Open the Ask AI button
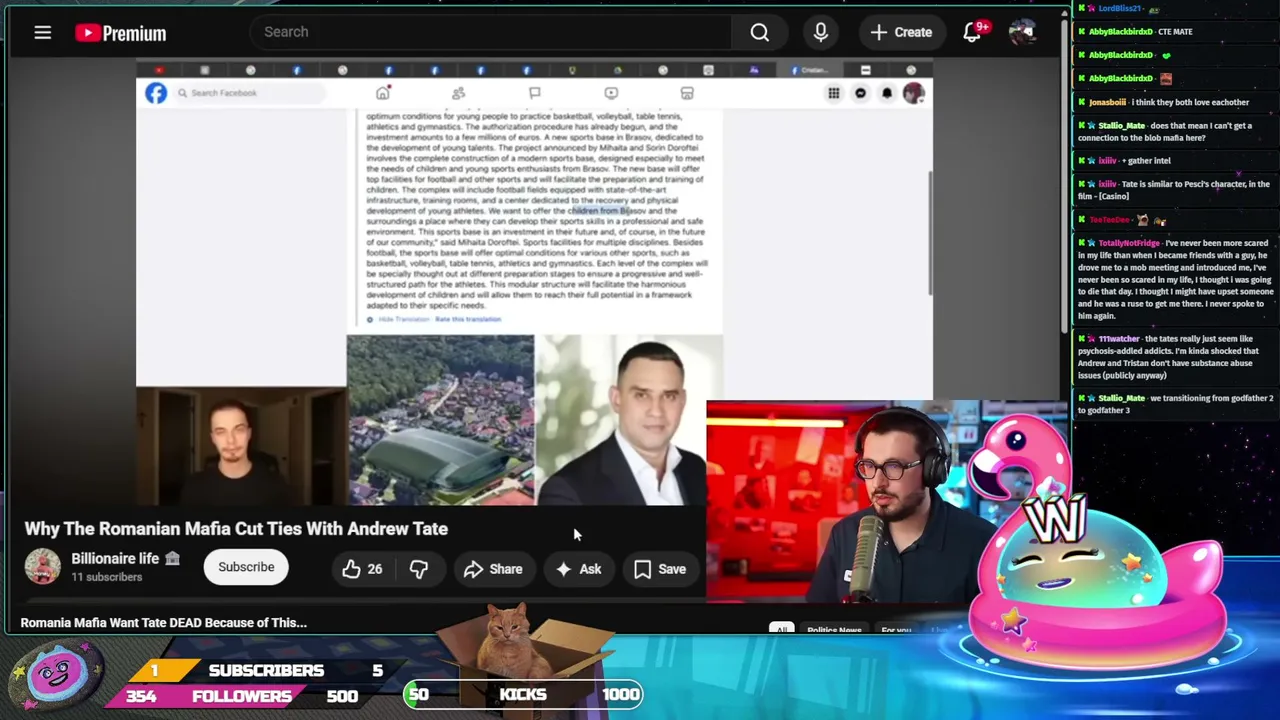Screen dimensions: 1280x720 click(578, 569)
